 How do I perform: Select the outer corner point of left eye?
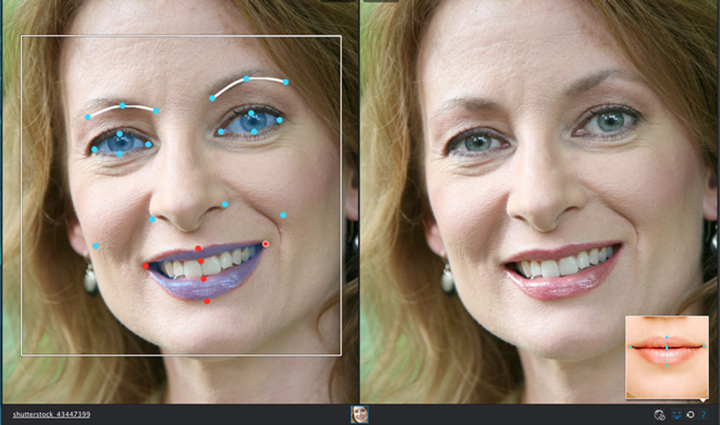(93, 150)
